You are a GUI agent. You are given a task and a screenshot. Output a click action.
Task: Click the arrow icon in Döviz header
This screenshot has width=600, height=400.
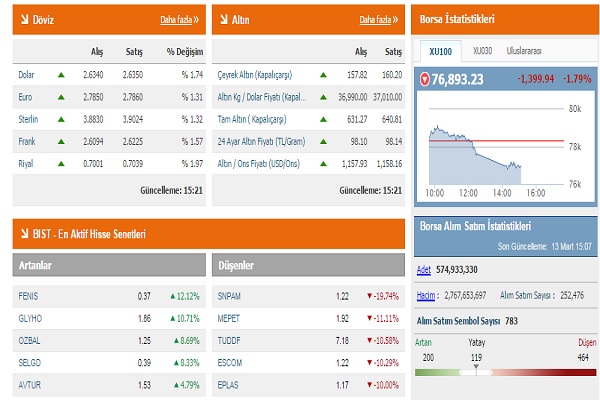24,19
